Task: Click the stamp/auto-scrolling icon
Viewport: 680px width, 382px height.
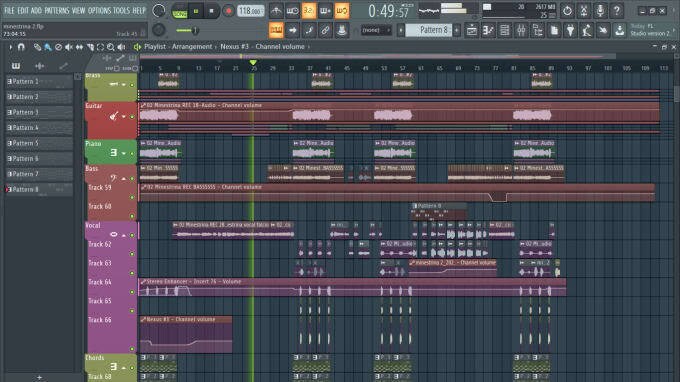Action: (341, 30)
